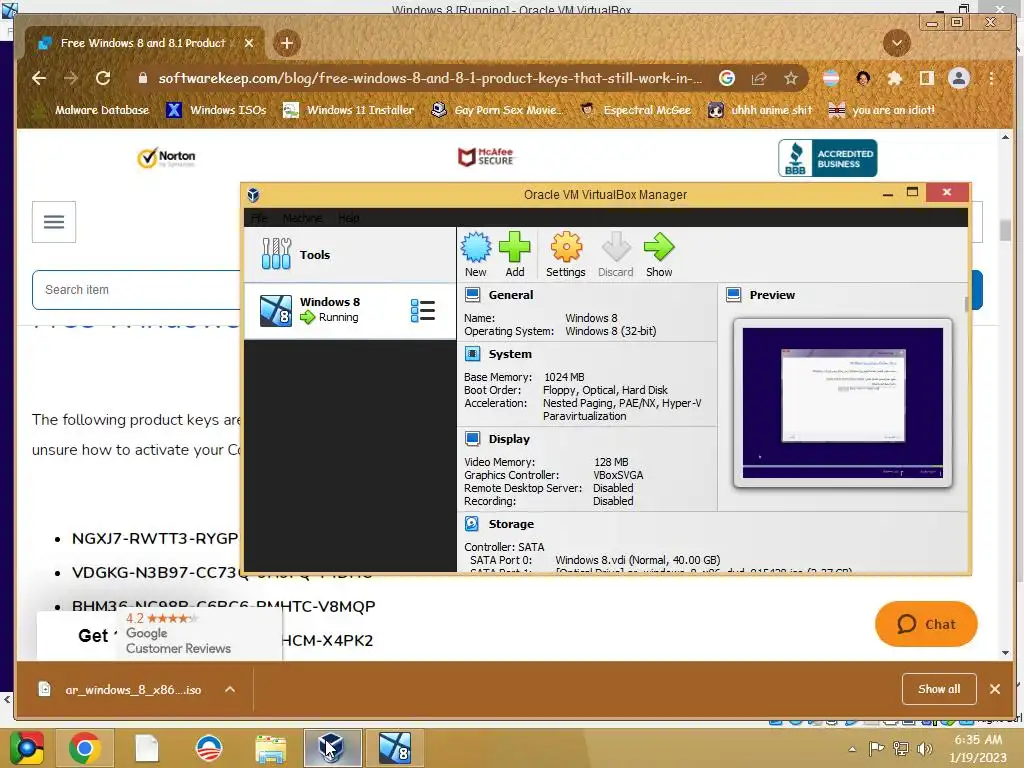
Task: Open Machine menu in VirtualBox Manager
Action: (302, 218)
